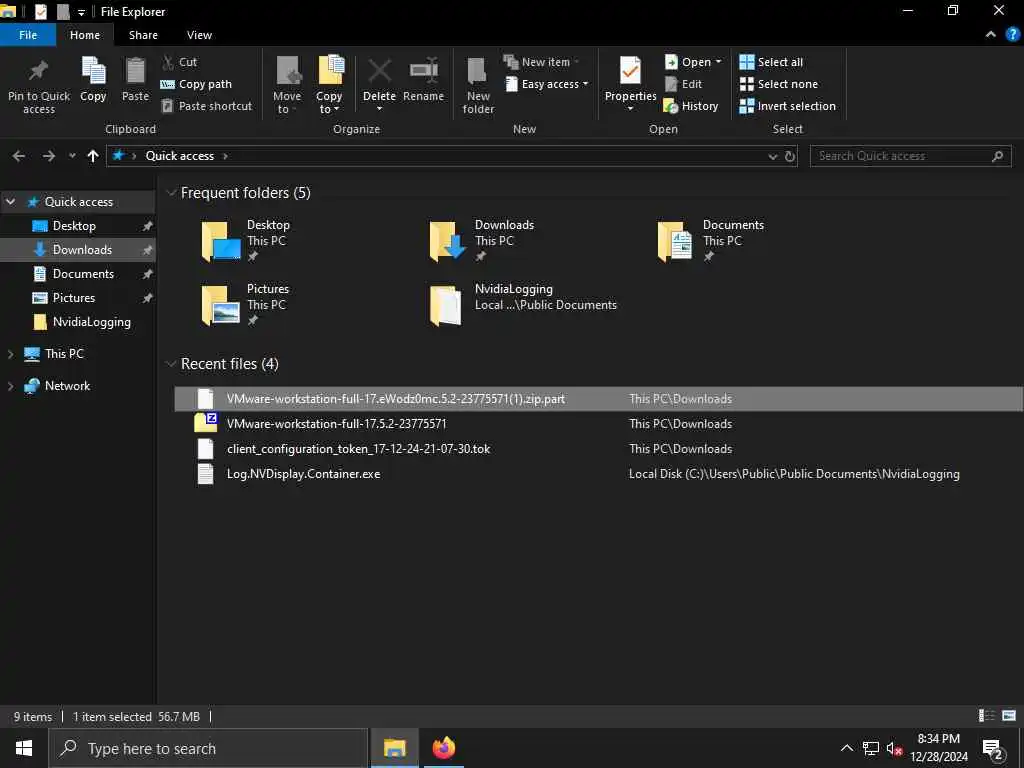Open the notification center icon
Image resolution: width=1024 pixels, height=768 pixels.
(993, 748)
